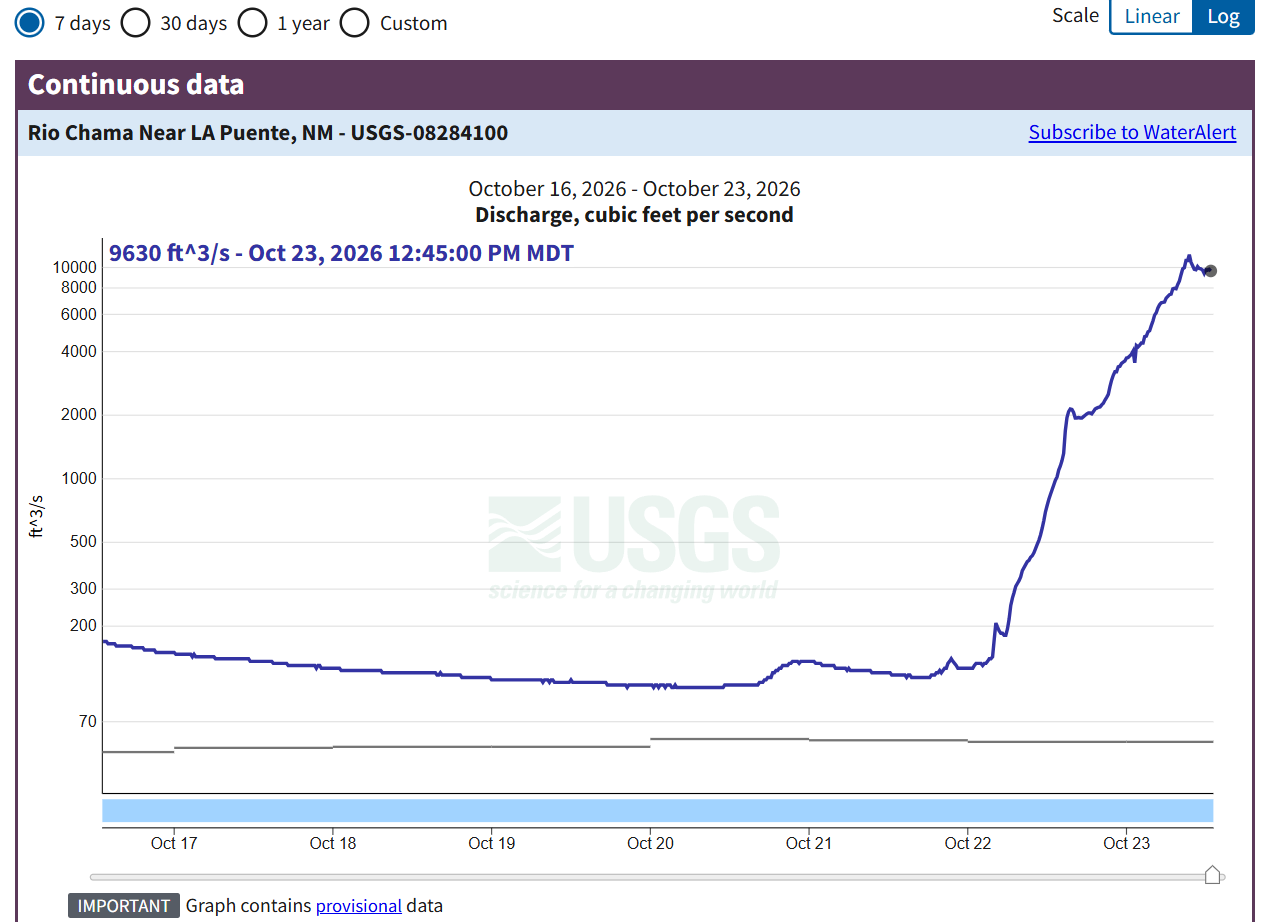Click the 500 y-axis tick label
Image resolution: width=1267 pixels, height=922 pixels.
pos(83,542)
